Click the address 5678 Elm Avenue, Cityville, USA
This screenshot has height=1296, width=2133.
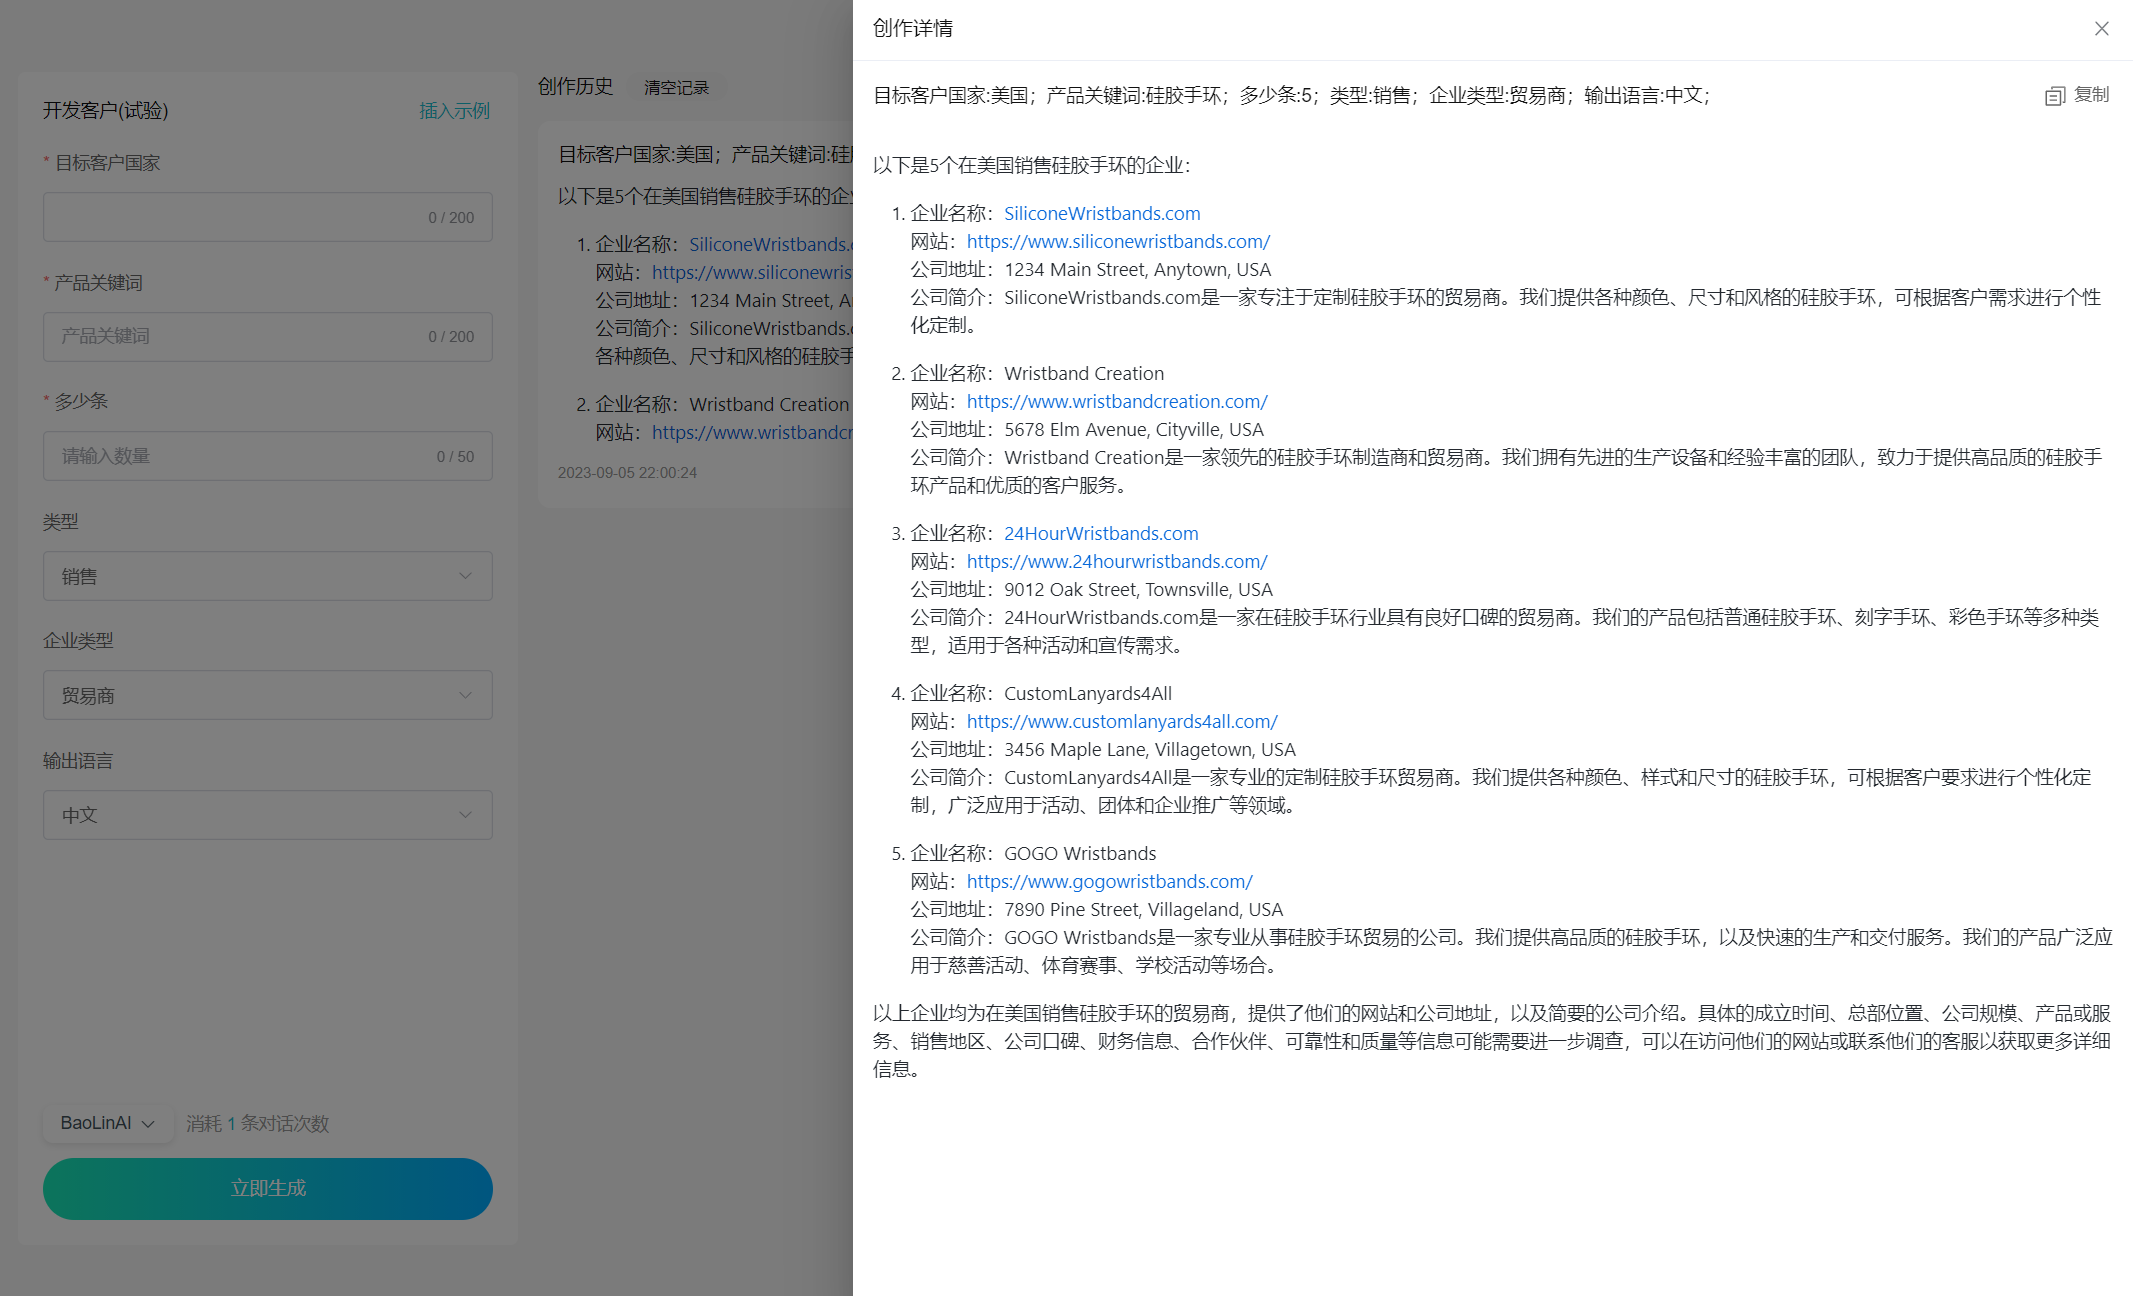pos(1134,429)
